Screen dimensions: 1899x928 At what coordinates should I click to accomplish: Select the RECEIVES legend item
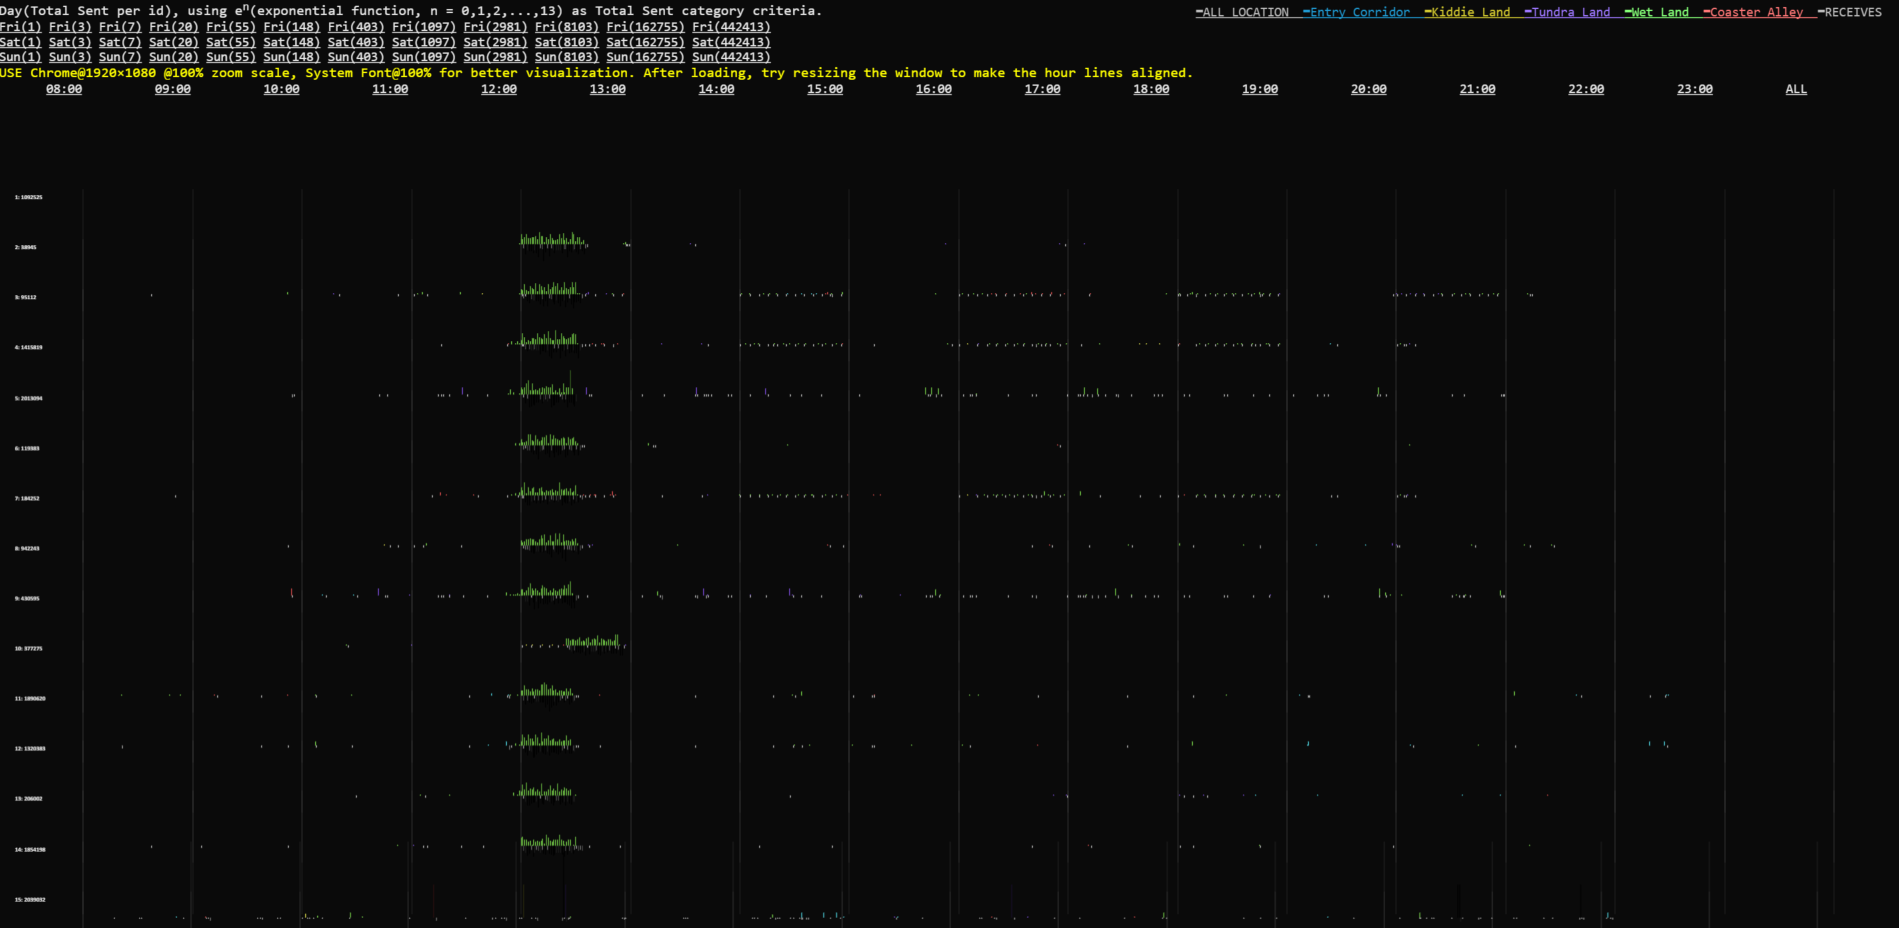(1850, 12)
